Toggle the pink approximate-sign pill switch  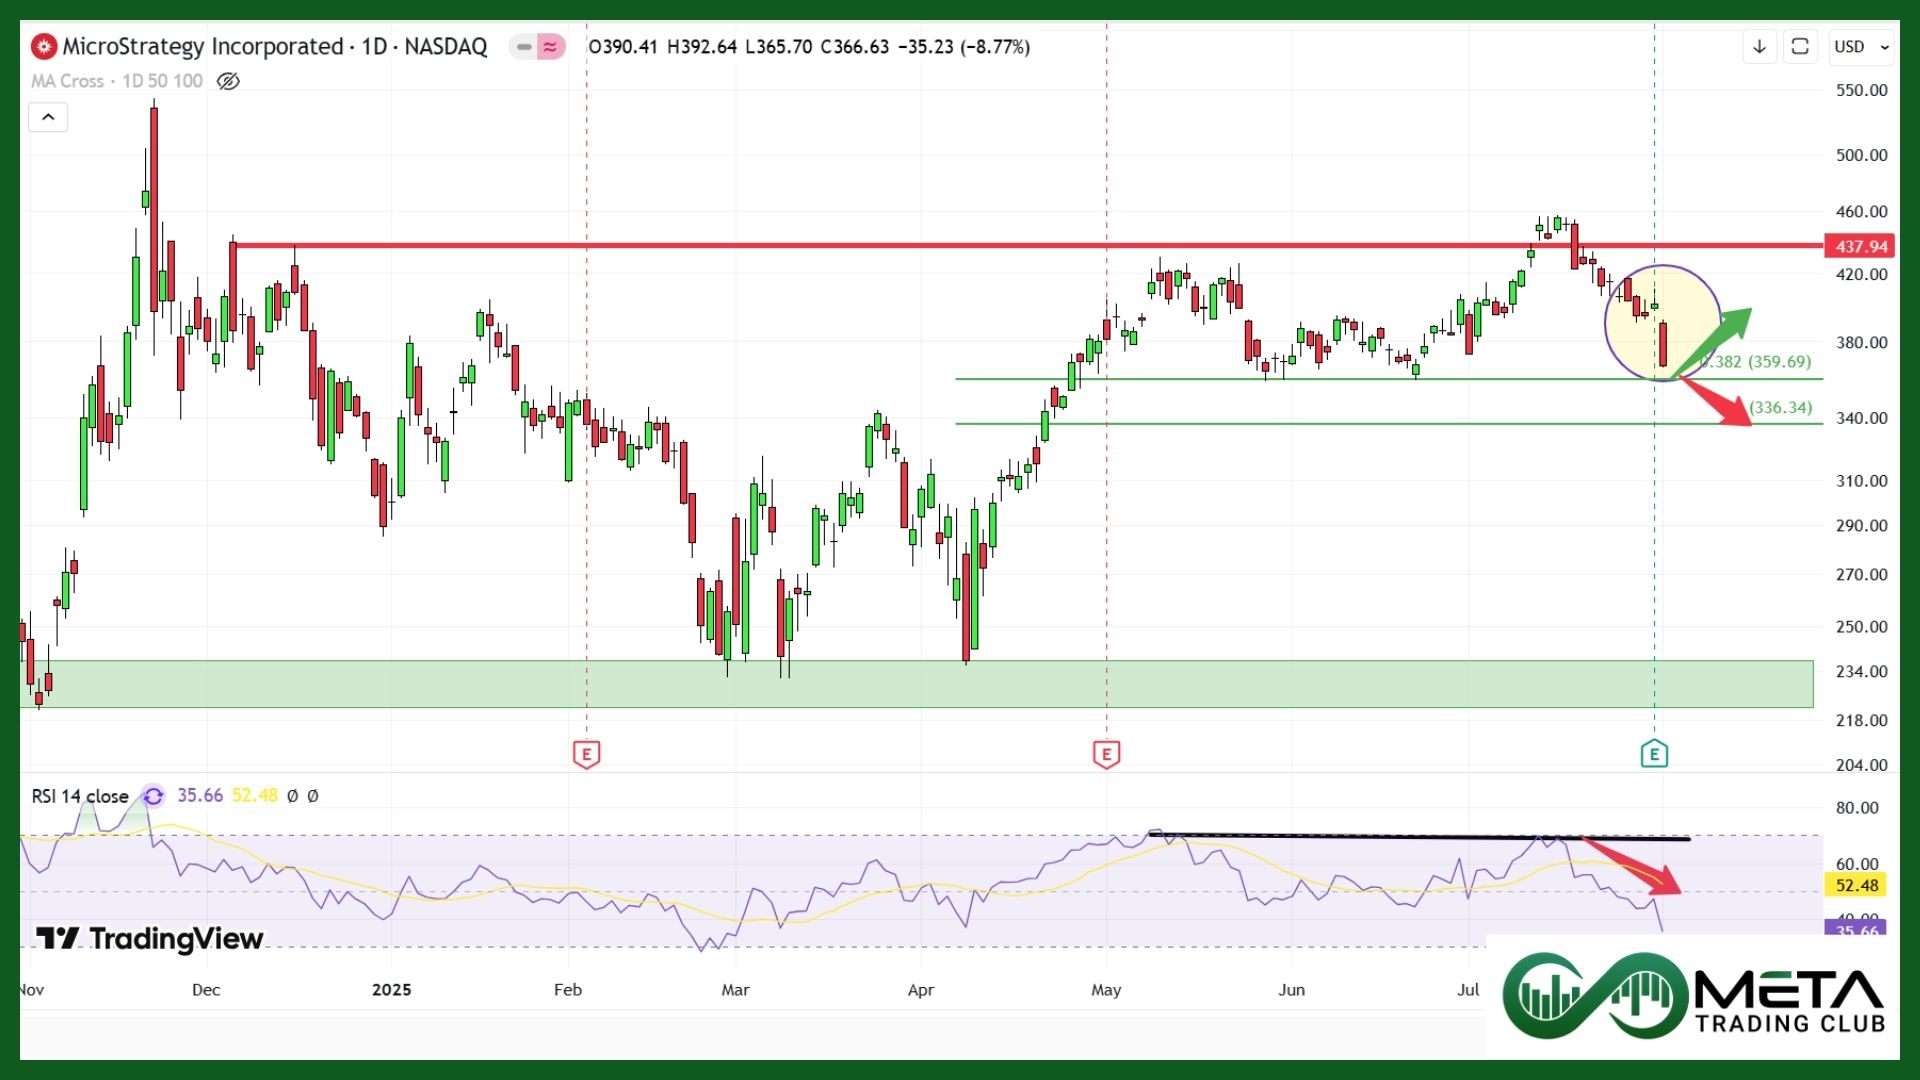(550, 46)
